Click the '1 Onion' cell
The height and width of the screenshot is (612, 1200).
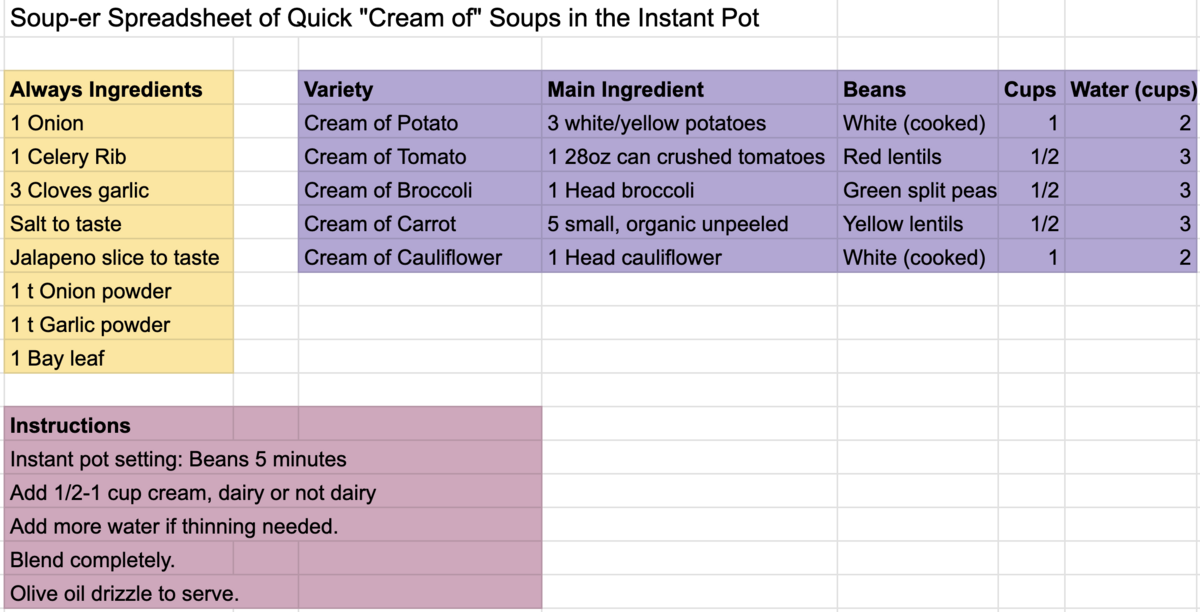coord(119,123)
